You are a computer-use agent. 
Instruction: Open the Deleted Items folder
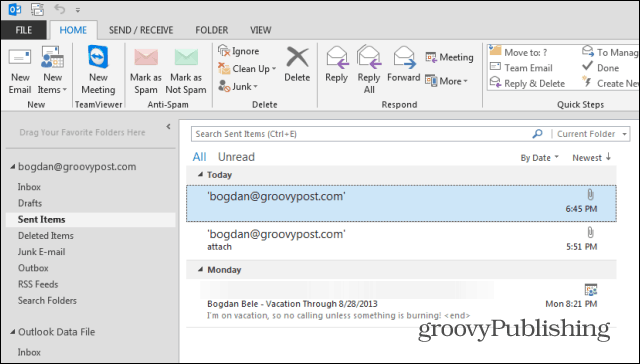46,236
